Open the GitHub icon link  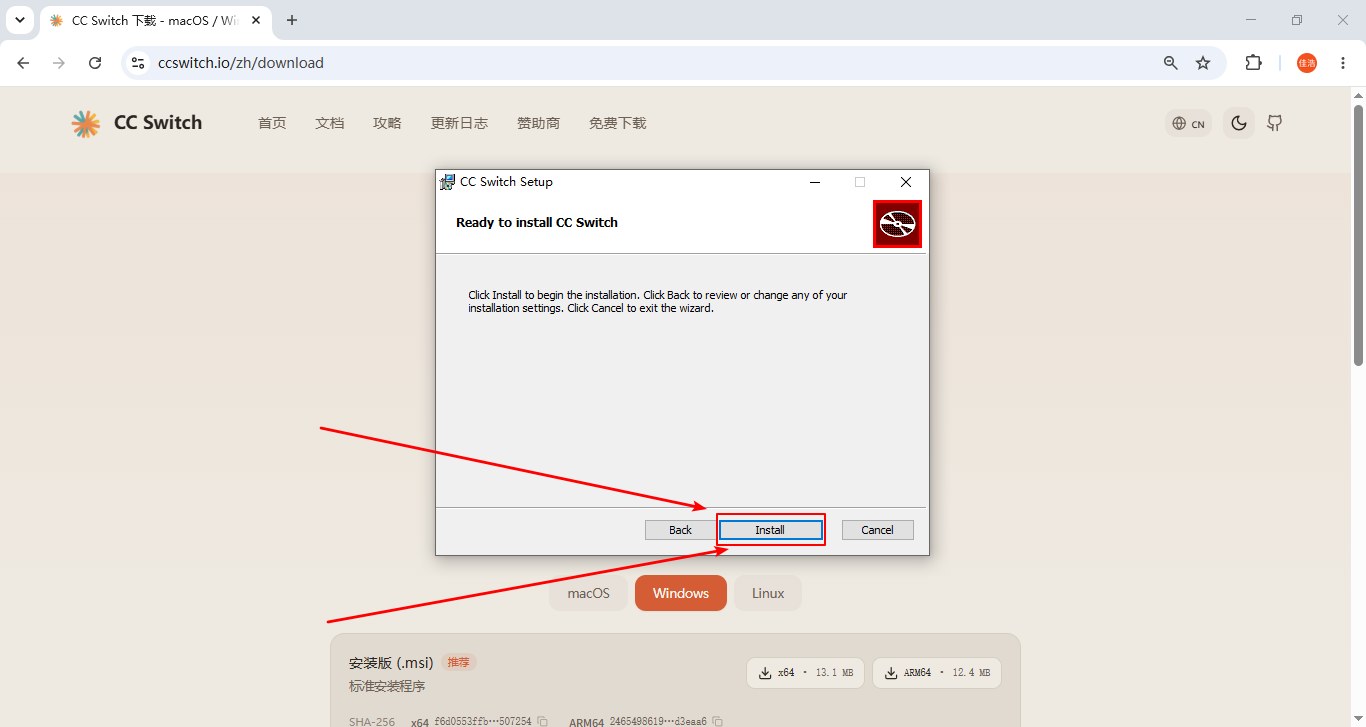[1274, 123]
